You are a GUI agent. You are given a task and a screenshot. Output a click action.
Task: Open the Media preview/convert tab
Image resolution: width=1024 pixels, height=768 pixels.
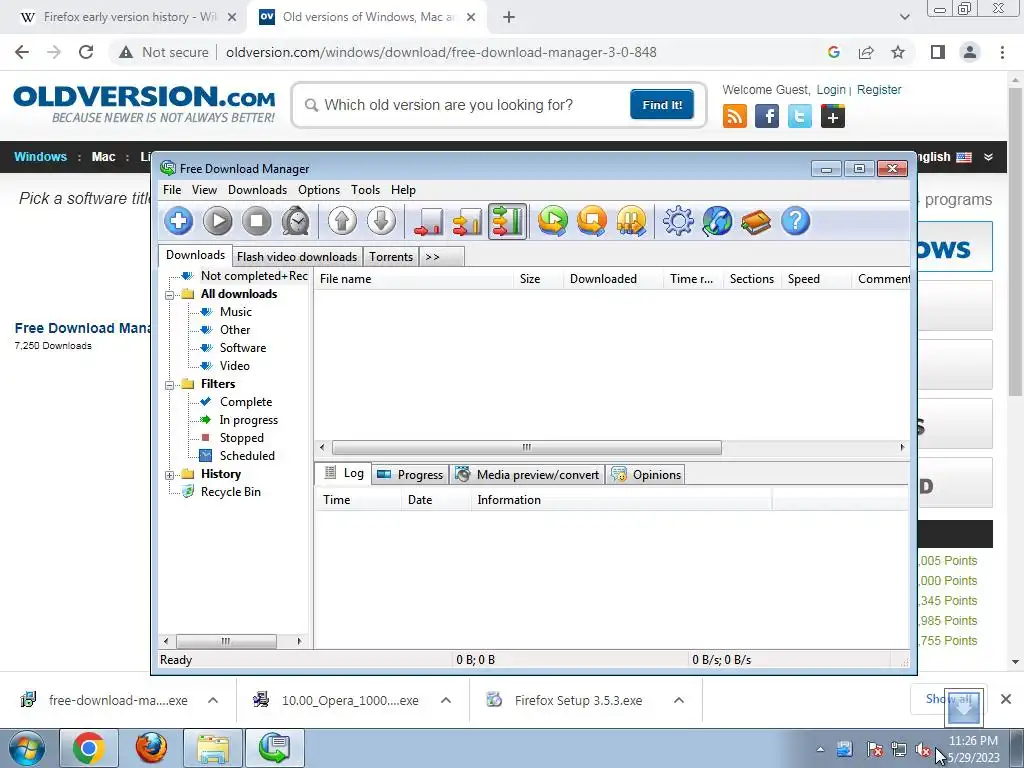tap(527, 475)
